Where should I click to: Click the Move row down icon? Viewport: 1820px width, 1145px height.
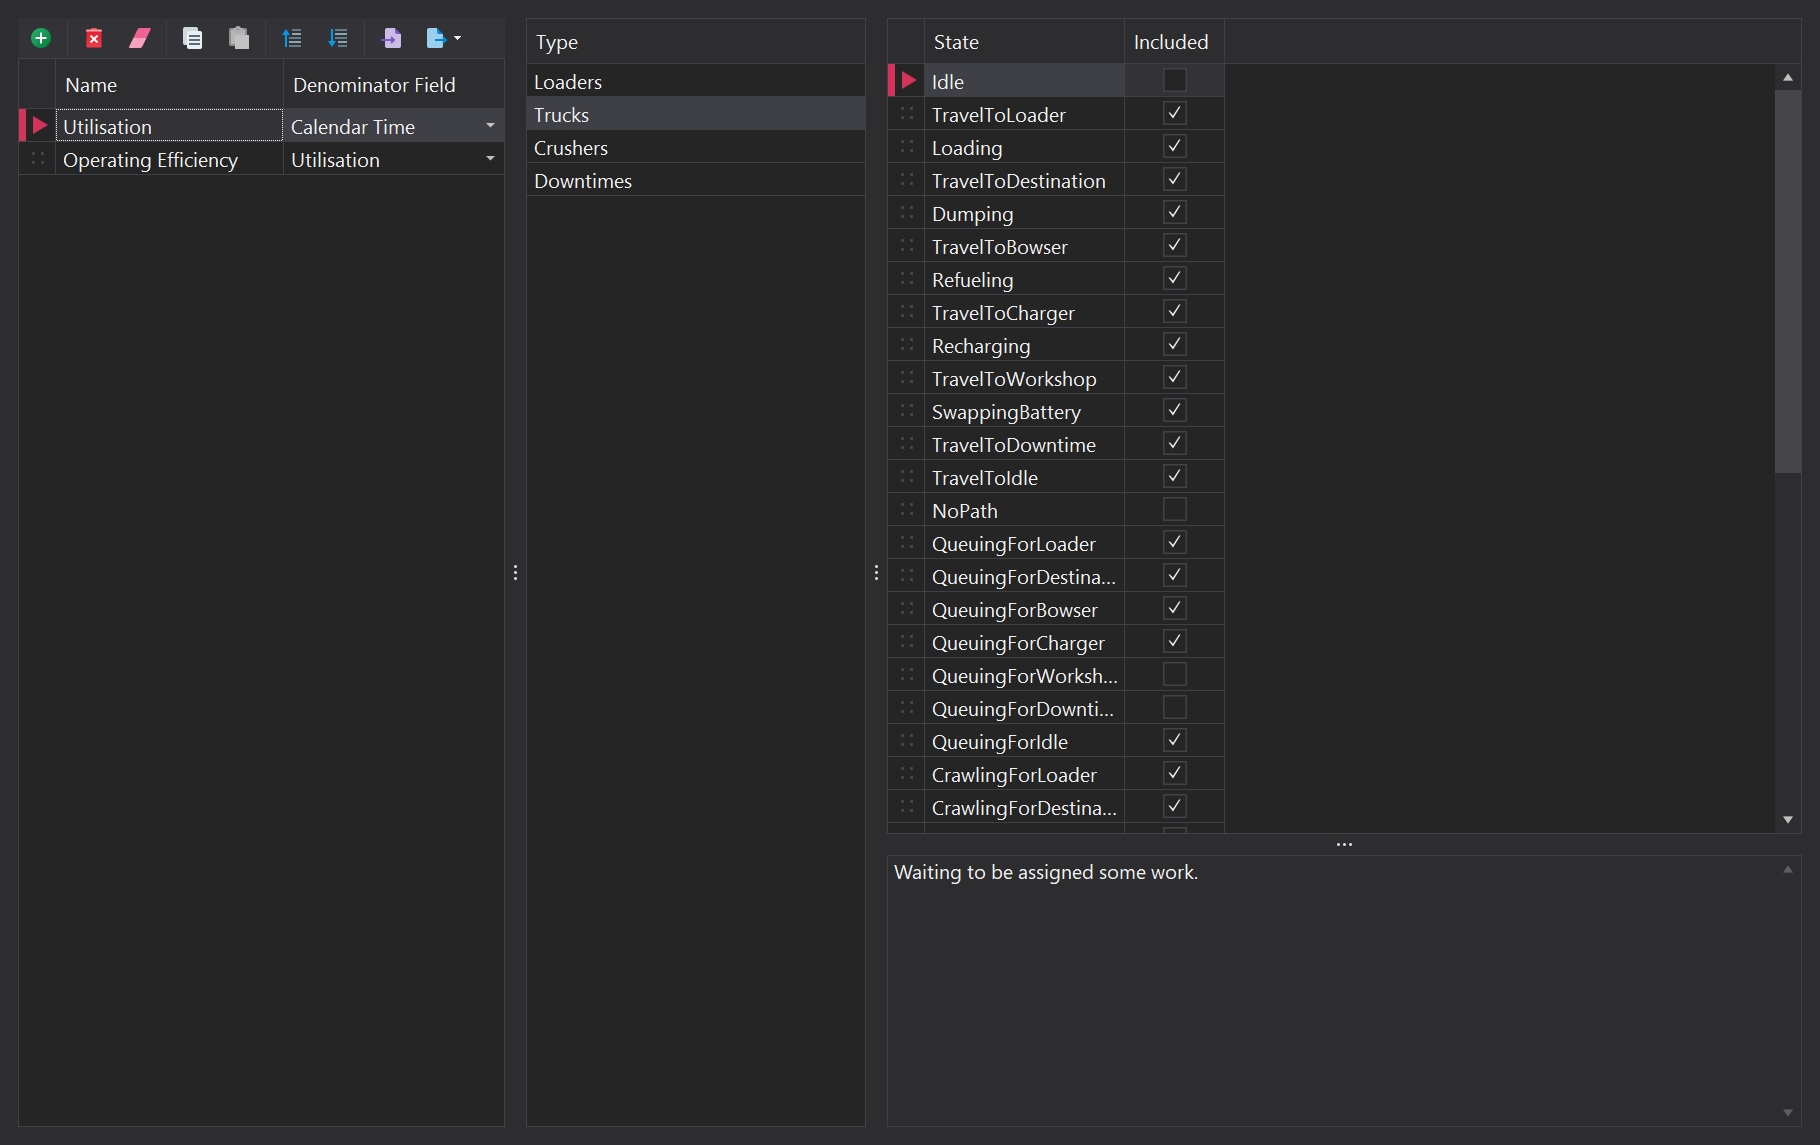338,38
